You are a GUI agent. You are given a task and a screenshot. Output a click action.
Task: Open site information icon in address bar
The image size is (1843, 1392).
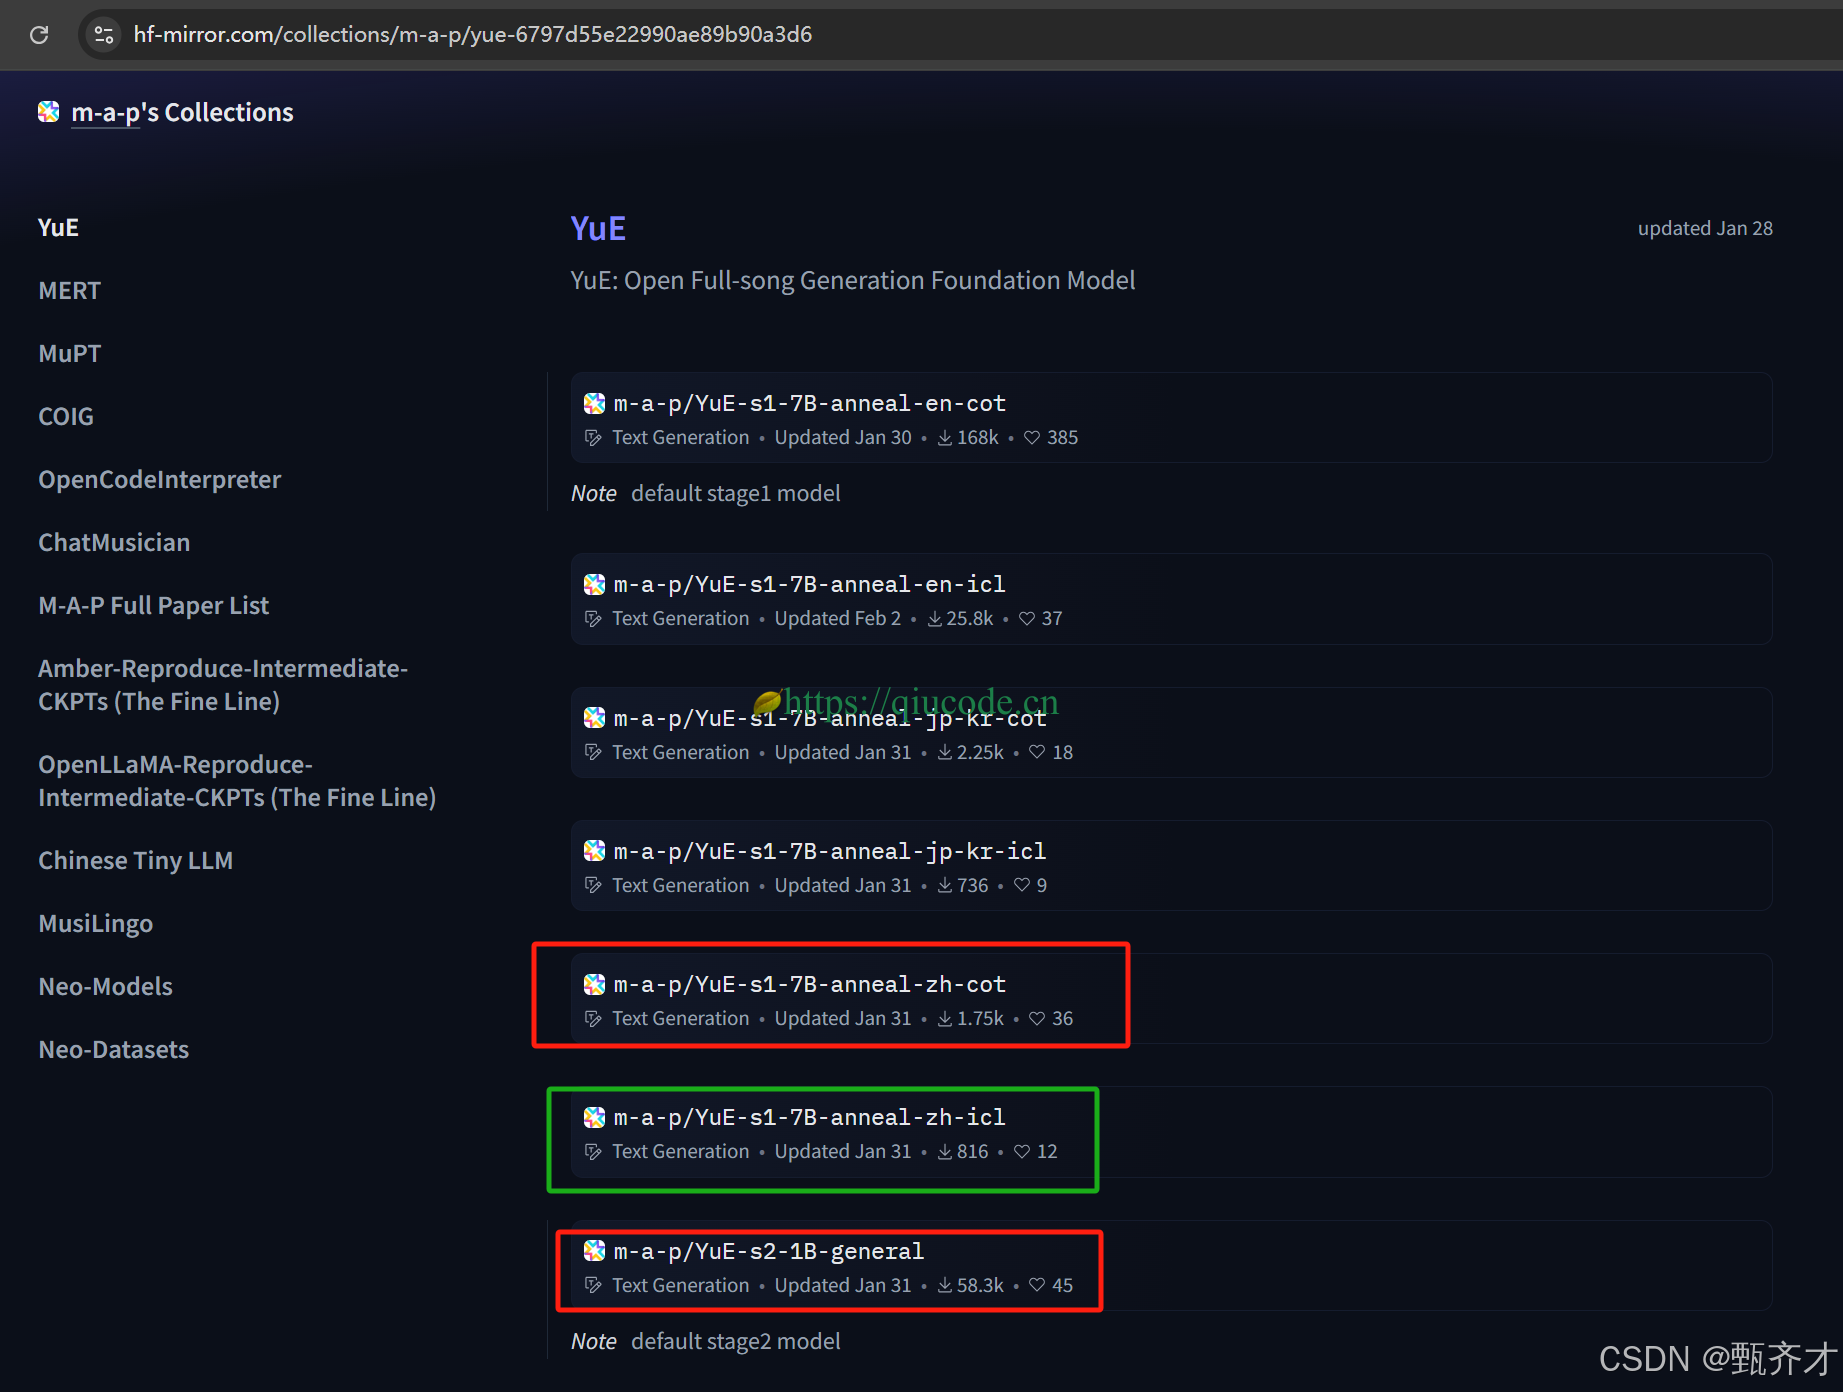point(104,35)
